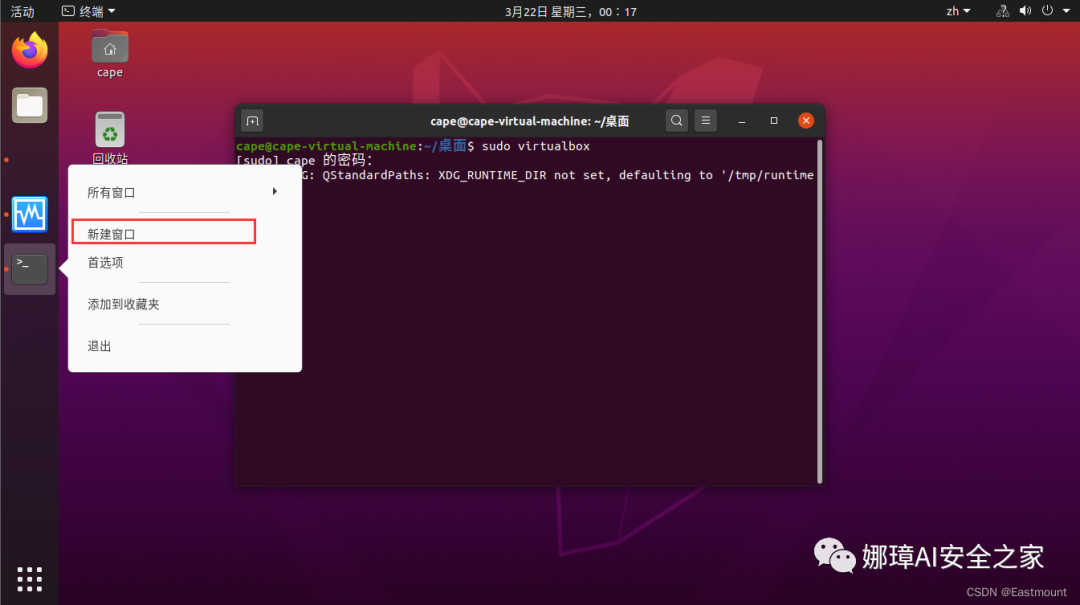Click the terminal vertical scrollbar
Image resolution: width=1080 pixels, height=605 pixels.
coord(820,311)
